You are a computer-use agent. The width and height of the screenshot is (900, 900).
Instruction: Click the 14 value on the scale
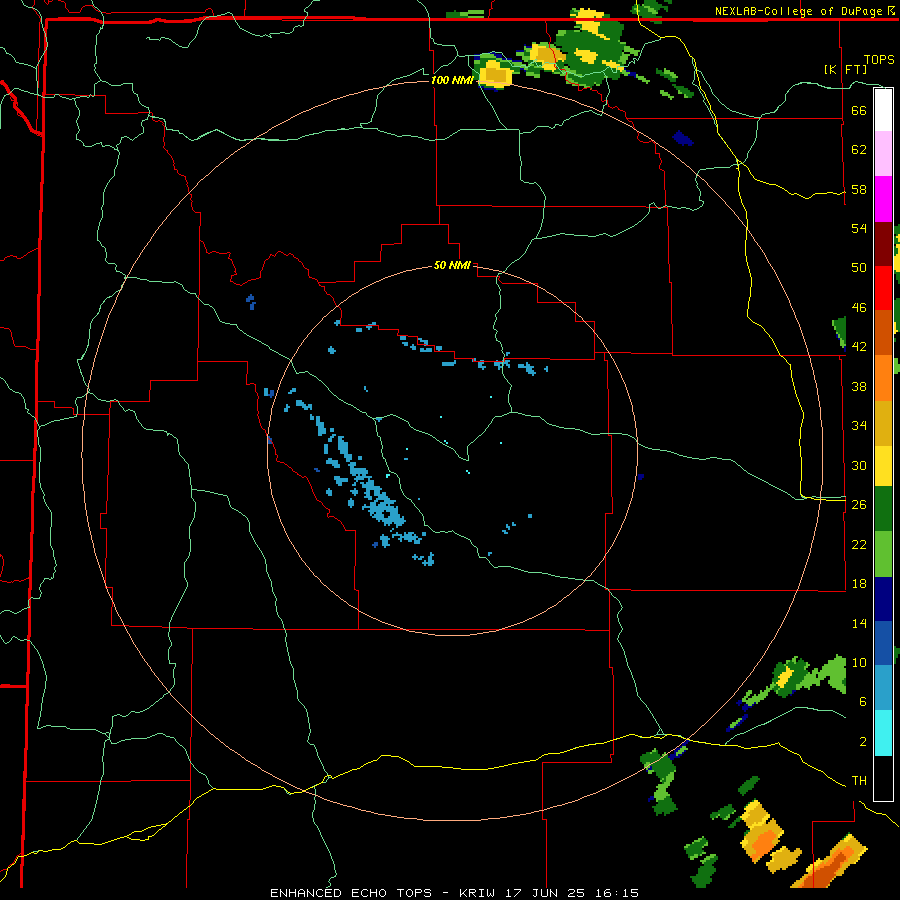859,623
